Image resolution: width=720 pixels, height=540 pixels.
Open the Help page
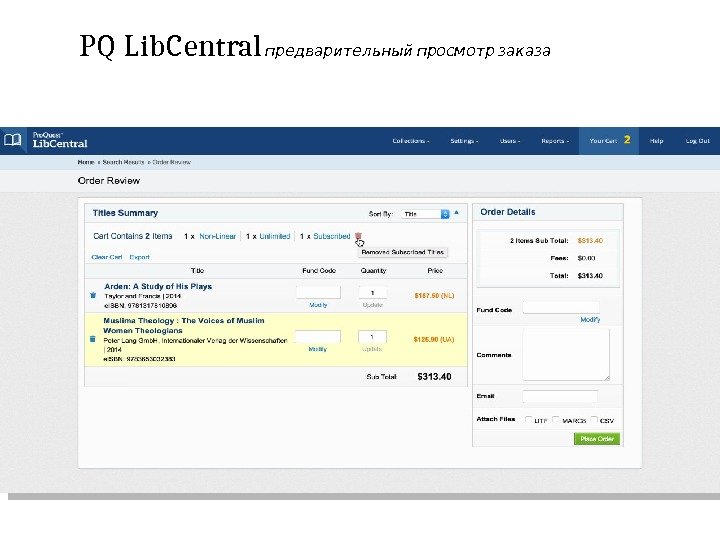coord(656,141)
